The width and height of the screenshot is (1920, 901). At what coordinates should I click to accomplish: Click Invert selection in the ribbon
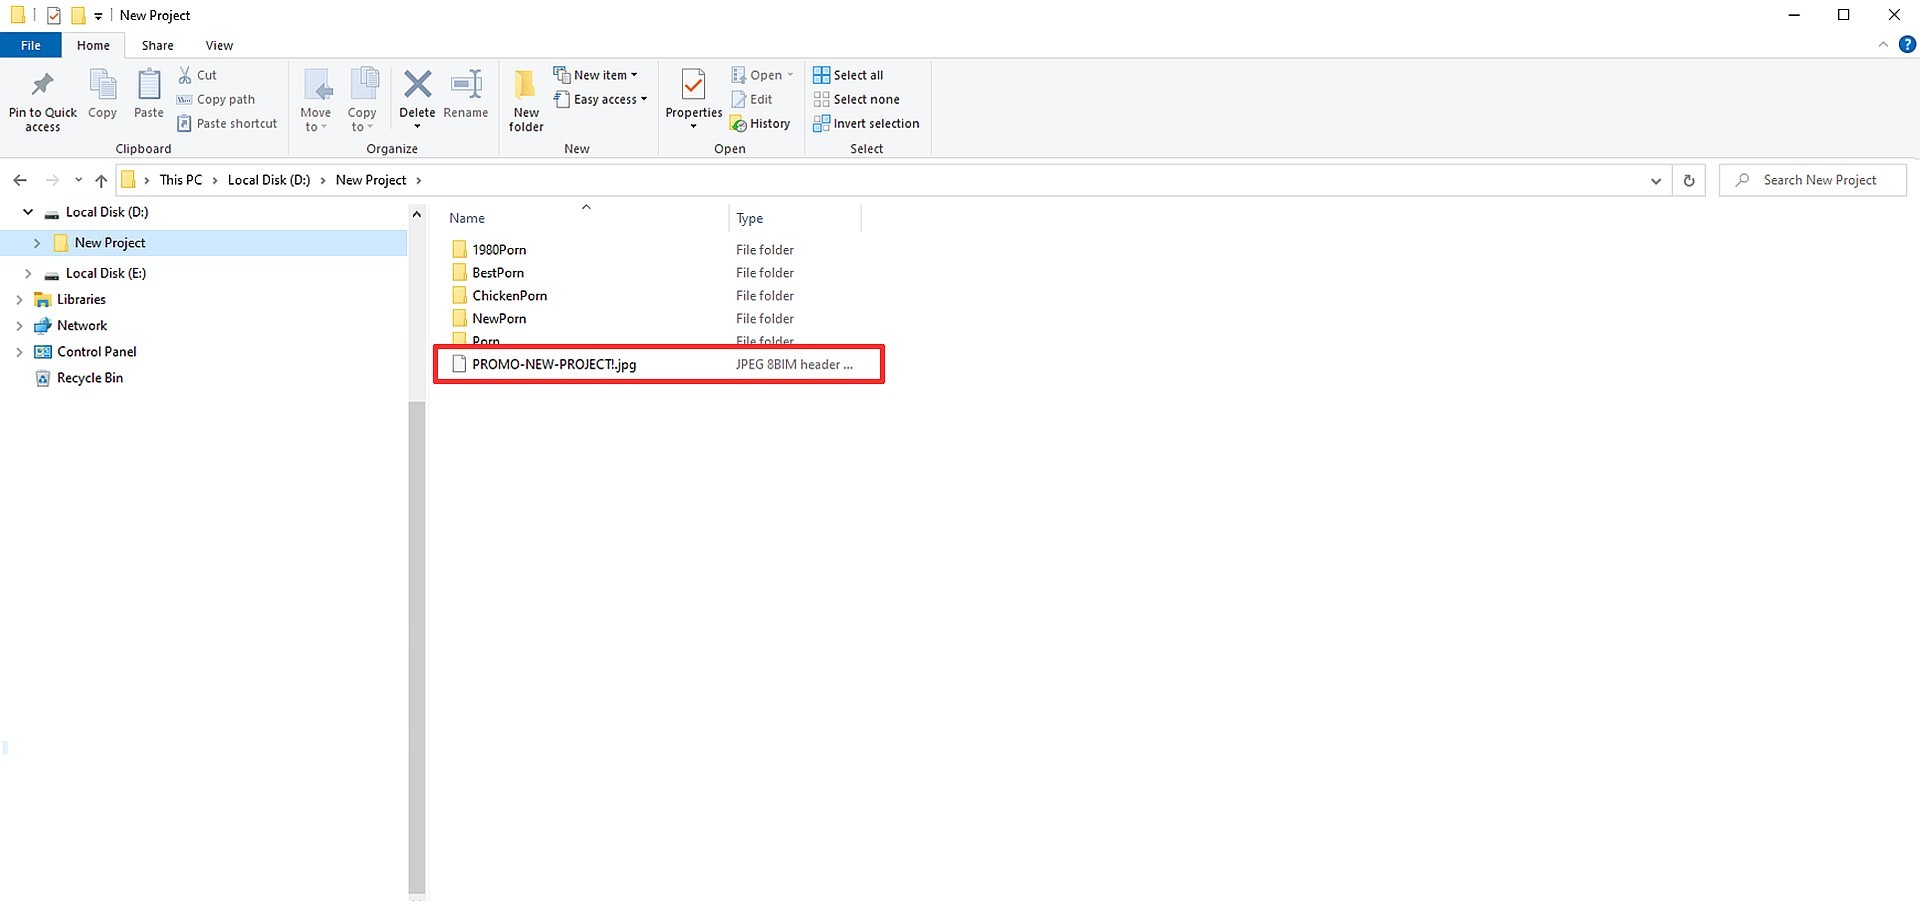[x=866, y=124]
